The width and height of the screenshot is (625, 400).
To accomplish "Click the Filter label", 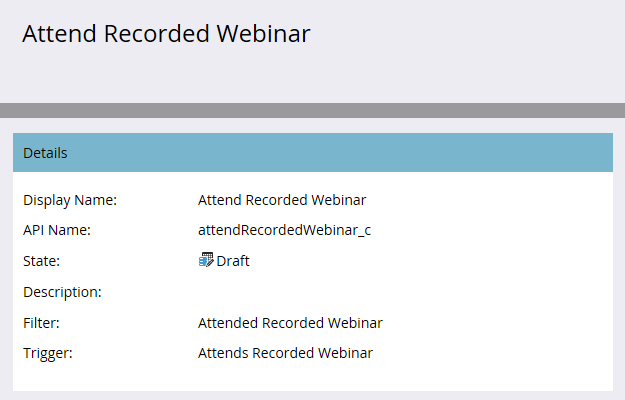I will tap(41, 323).
